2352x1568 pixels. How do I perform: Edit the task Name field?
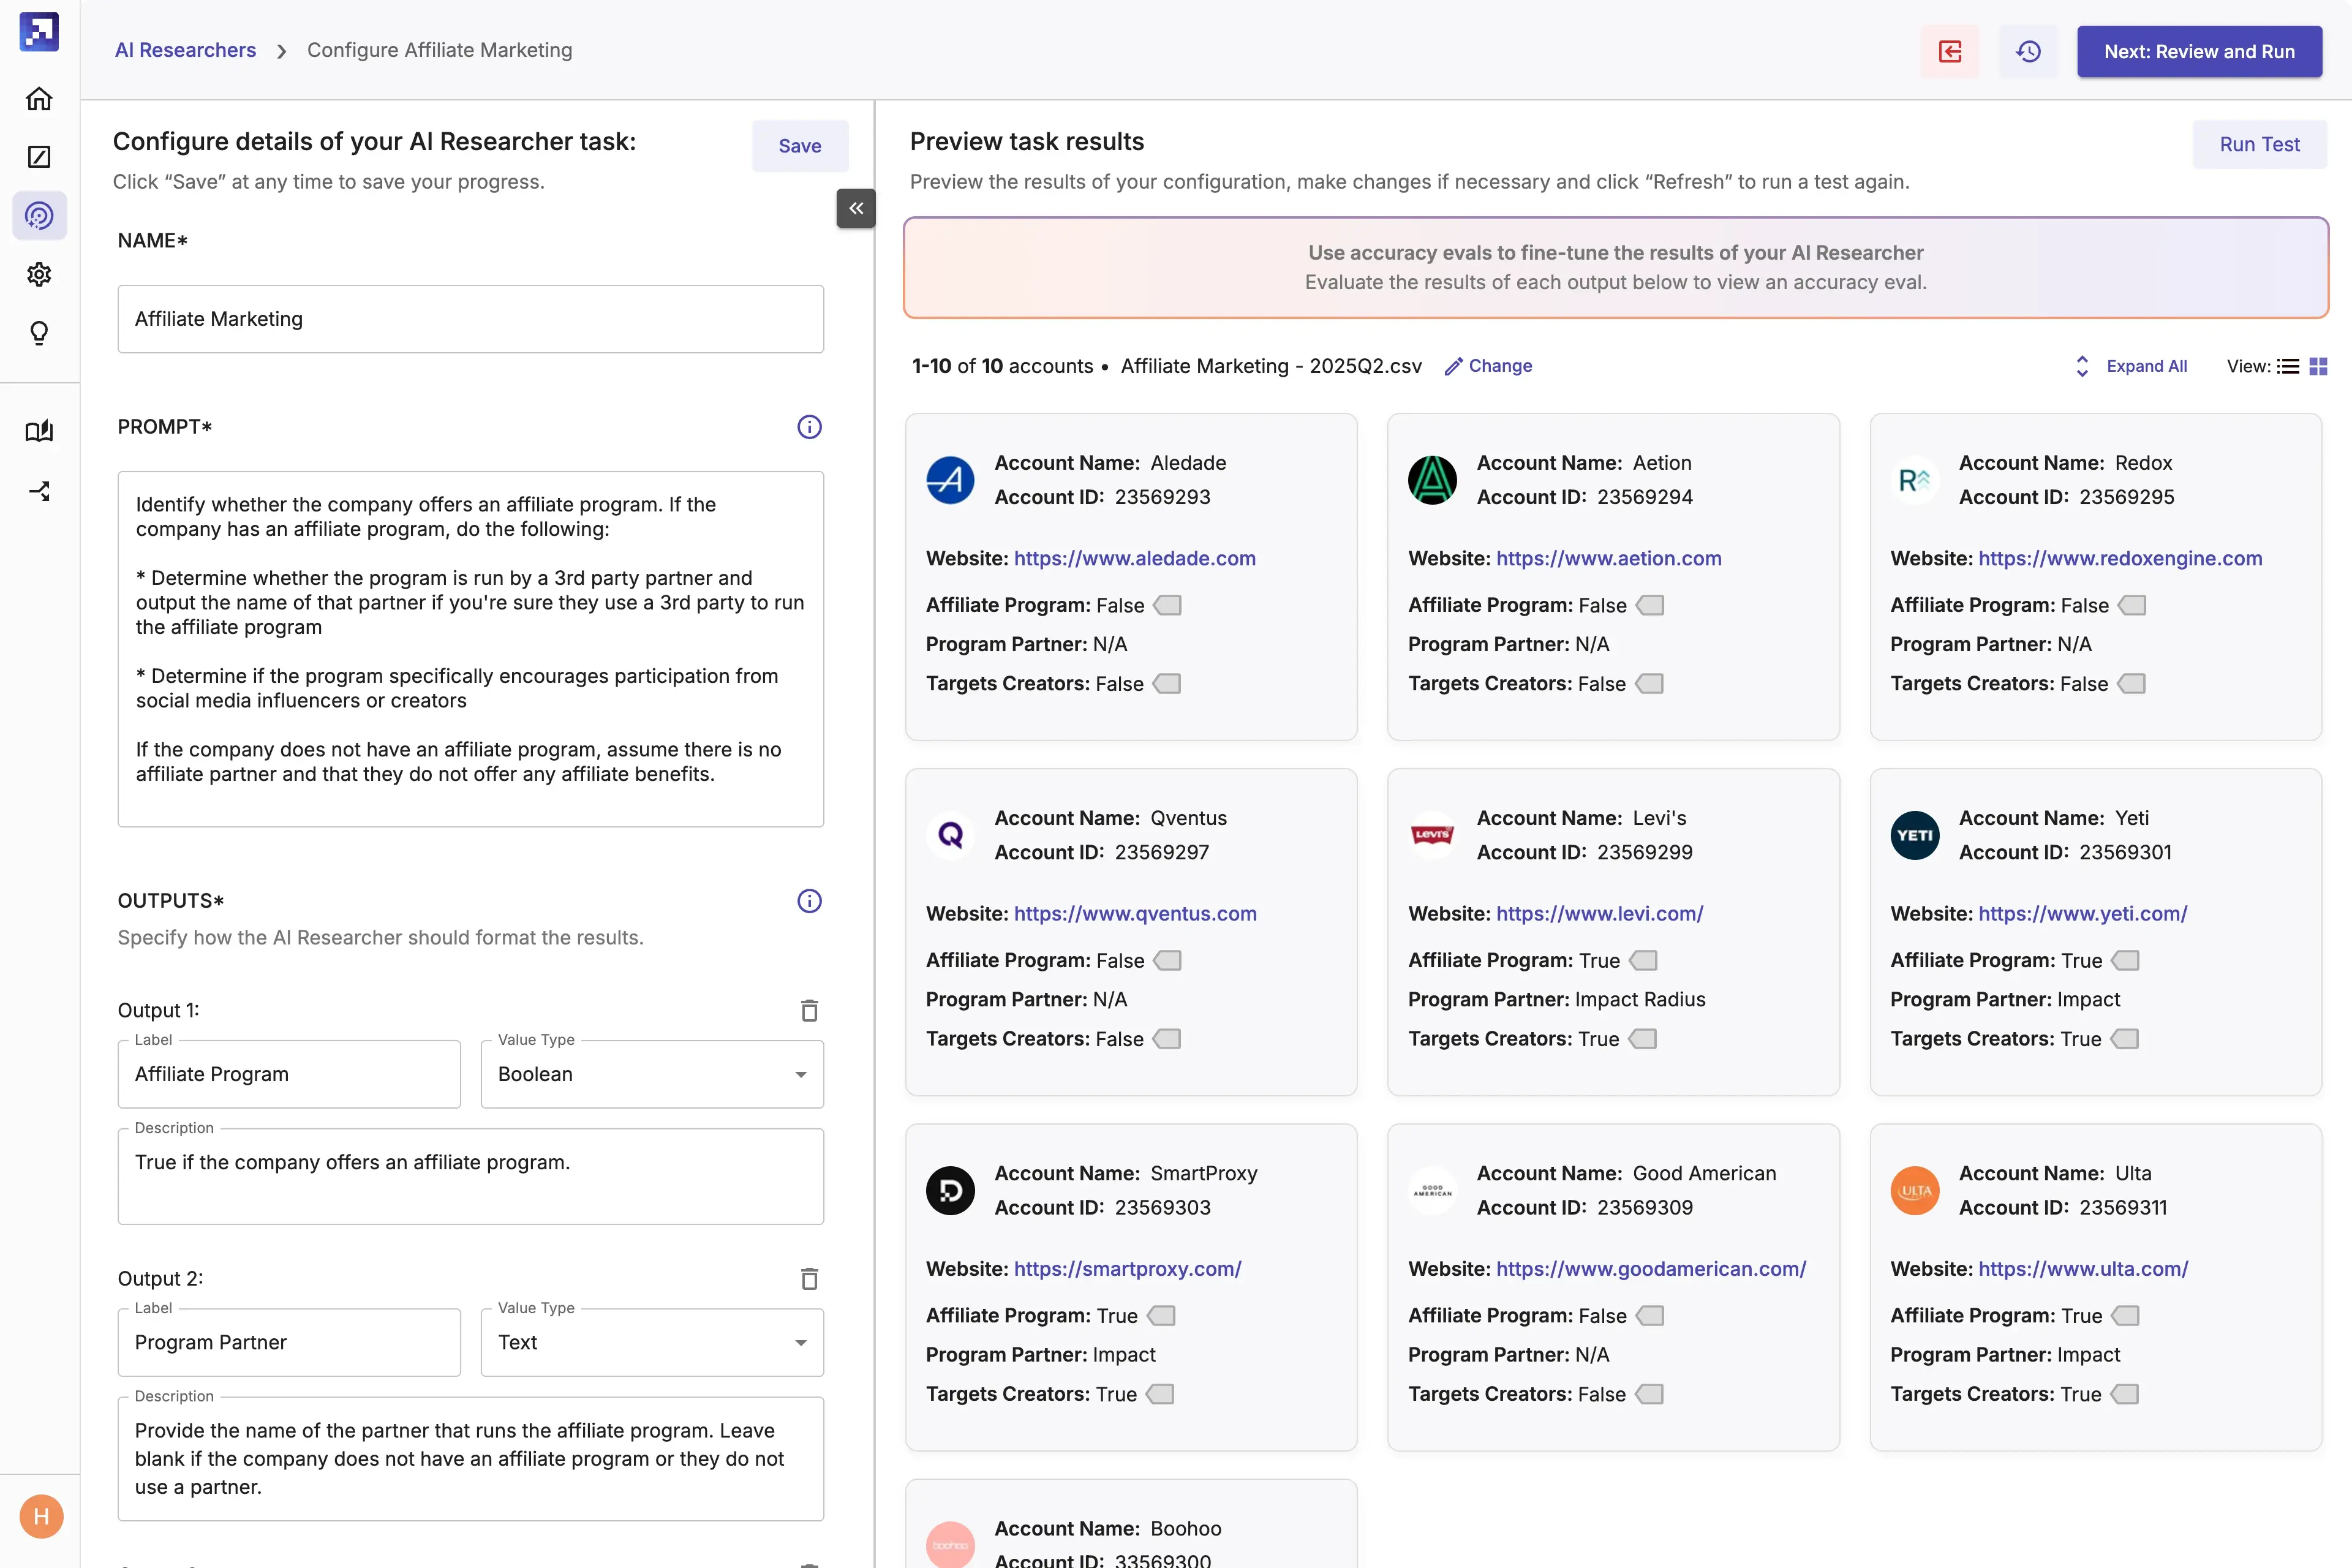coord(470,319)
